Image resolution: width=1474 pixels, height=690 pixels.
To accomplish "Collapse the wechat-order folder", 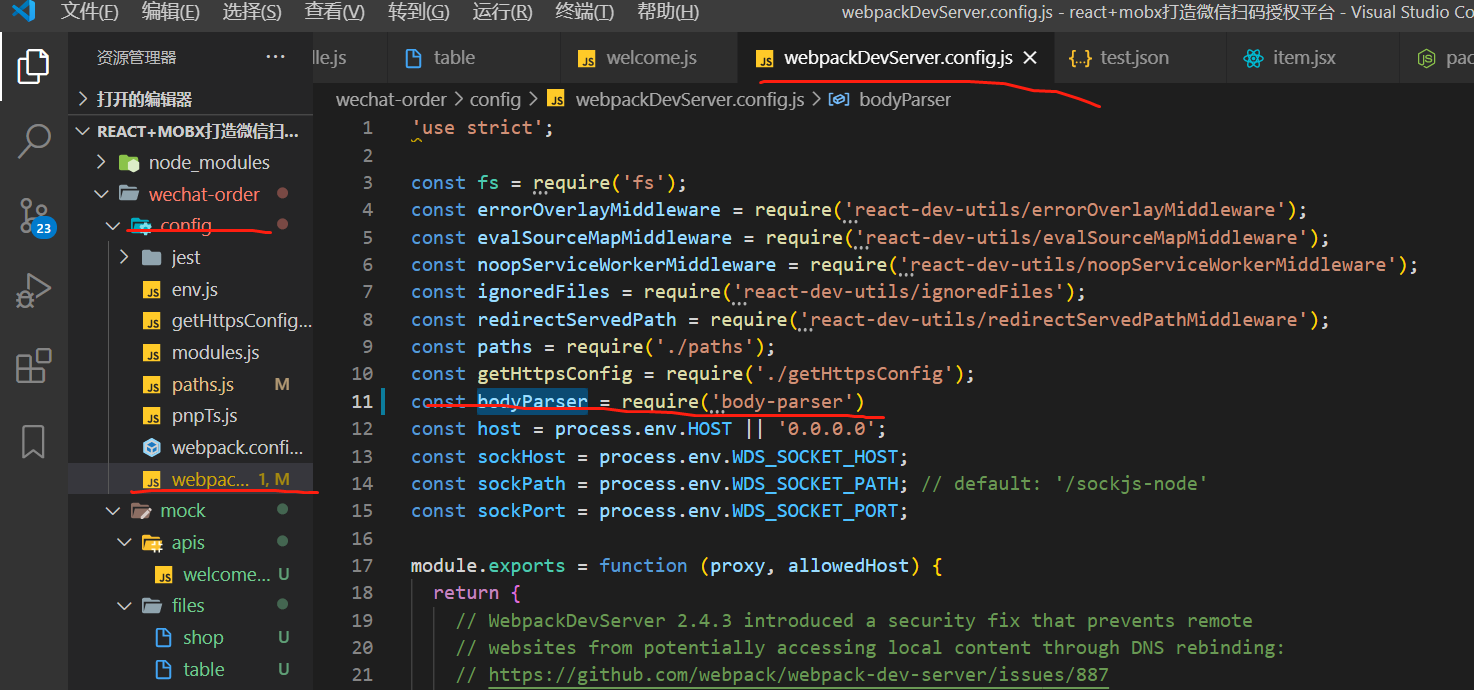I will [101, 194].
